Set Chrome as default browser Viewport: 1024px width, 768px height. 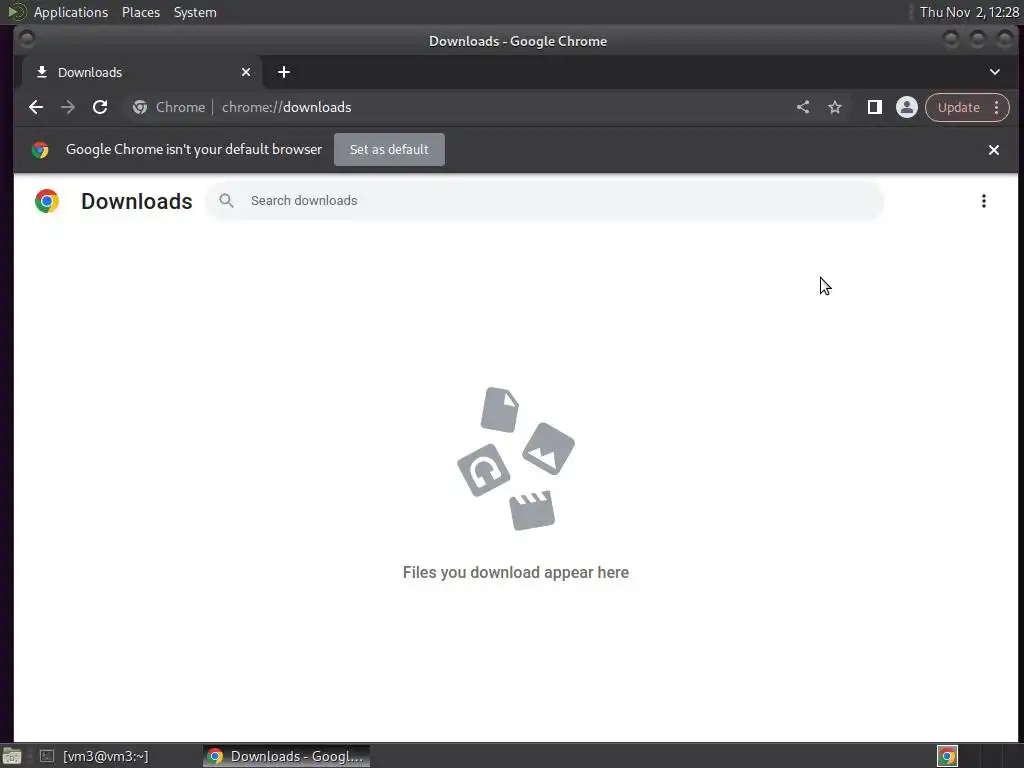pyautogui.click(x=389, y=150)
